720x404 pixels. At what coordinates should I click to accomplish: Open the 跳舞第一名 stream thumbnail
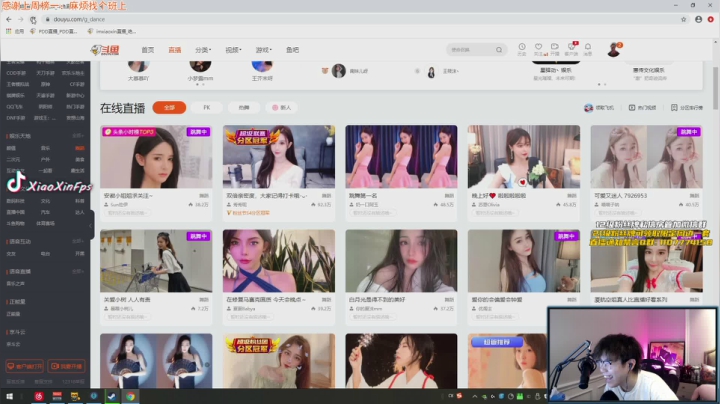(401, 157)
